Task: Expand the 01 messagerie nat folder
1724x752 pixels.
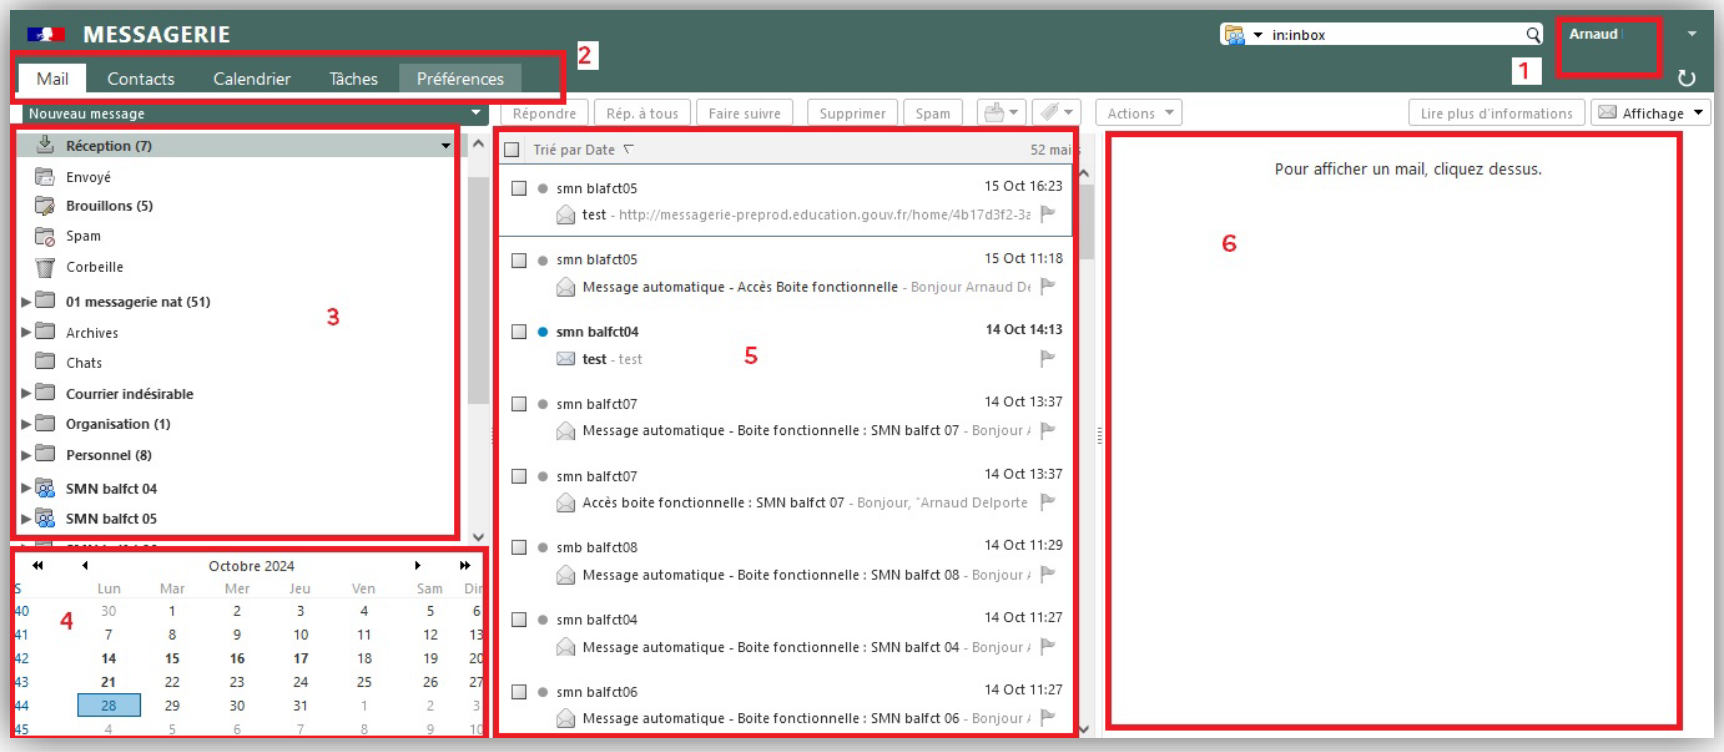Action: tap(26, 302)
